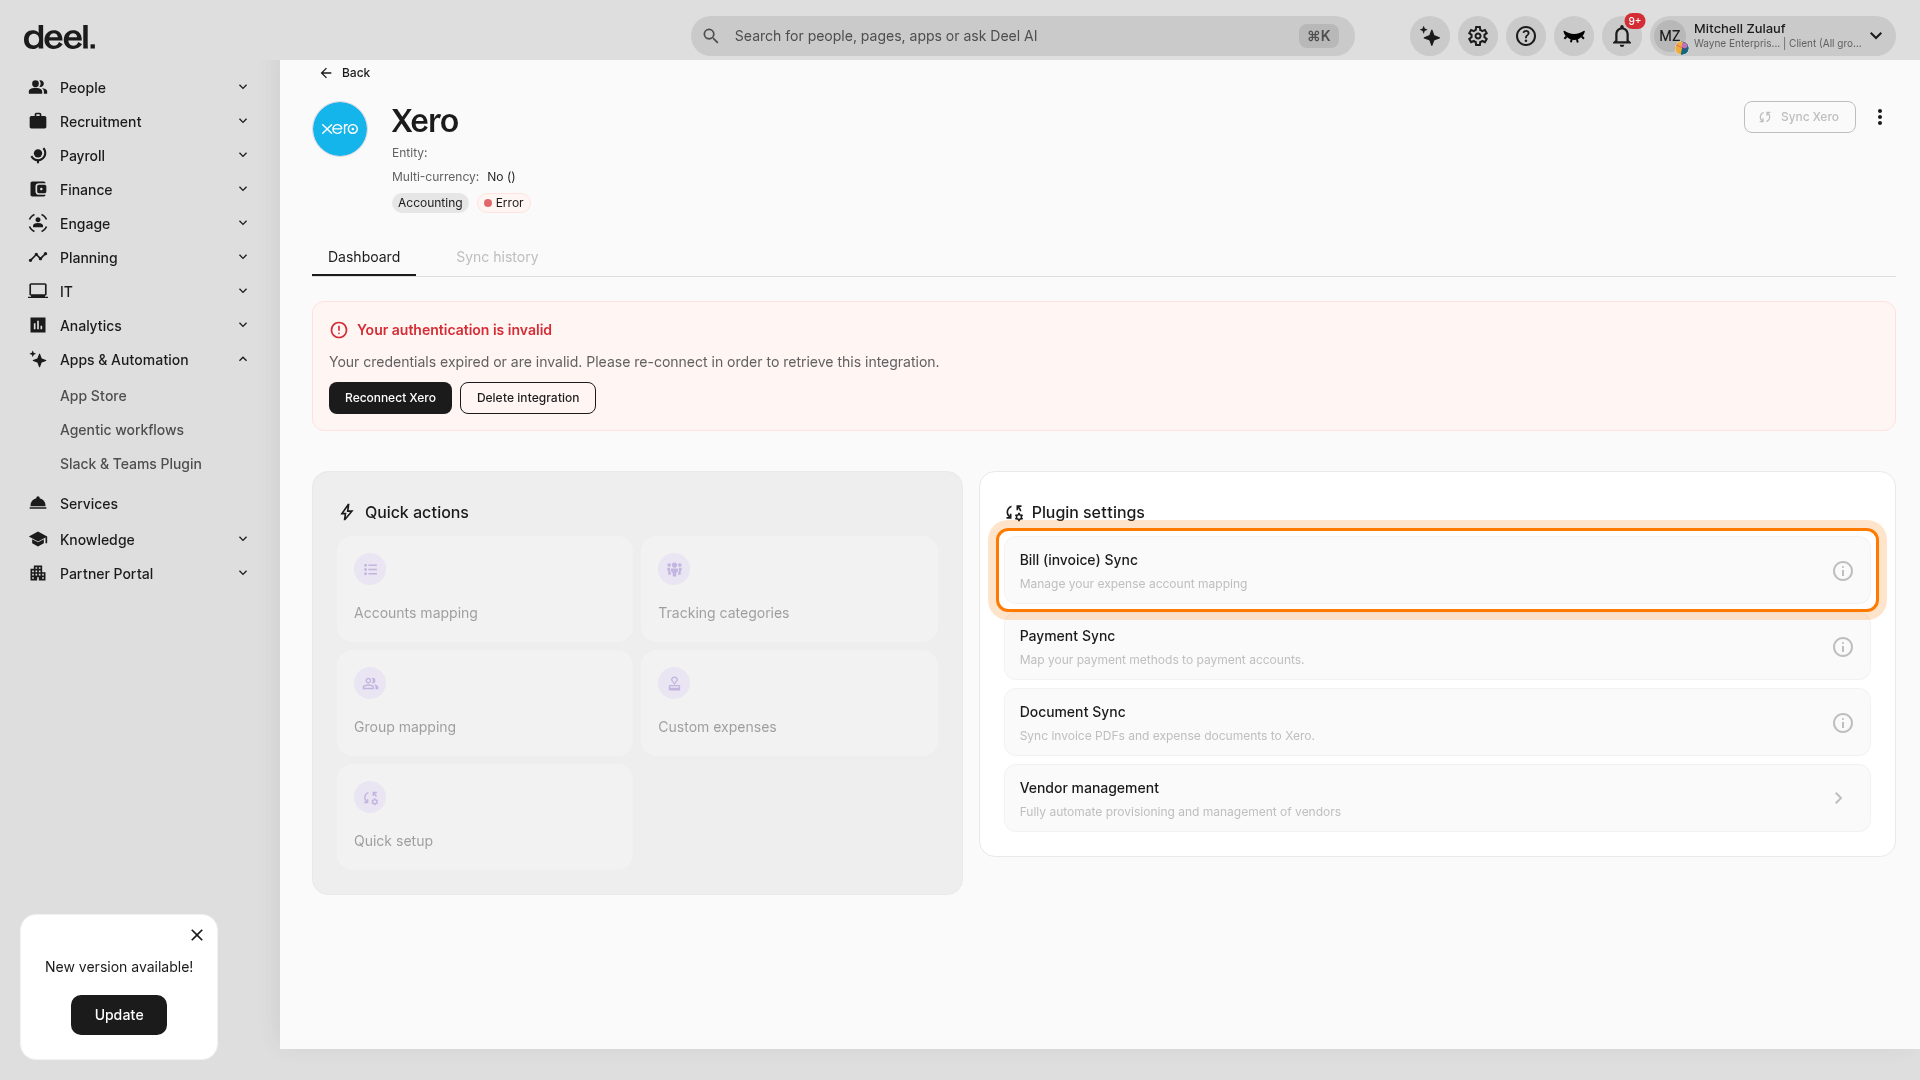Collapse the Apps & Automation chevron
The width and height of the screenshot is (1920, 1080).
[x=243, y=359]
